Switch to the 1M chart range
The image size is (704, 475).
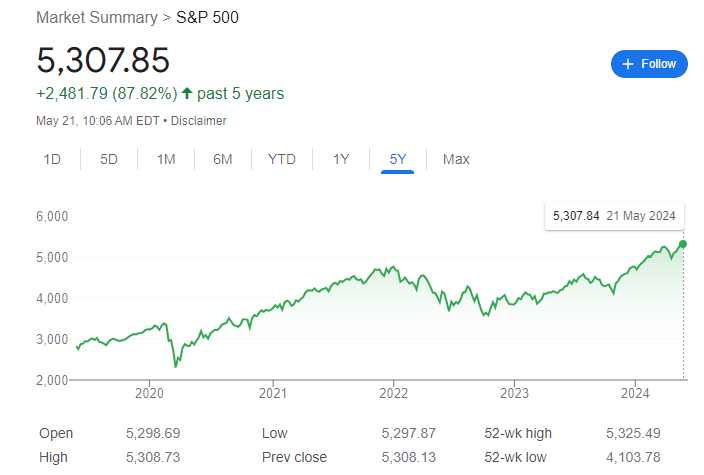click(x=166, y=159)
